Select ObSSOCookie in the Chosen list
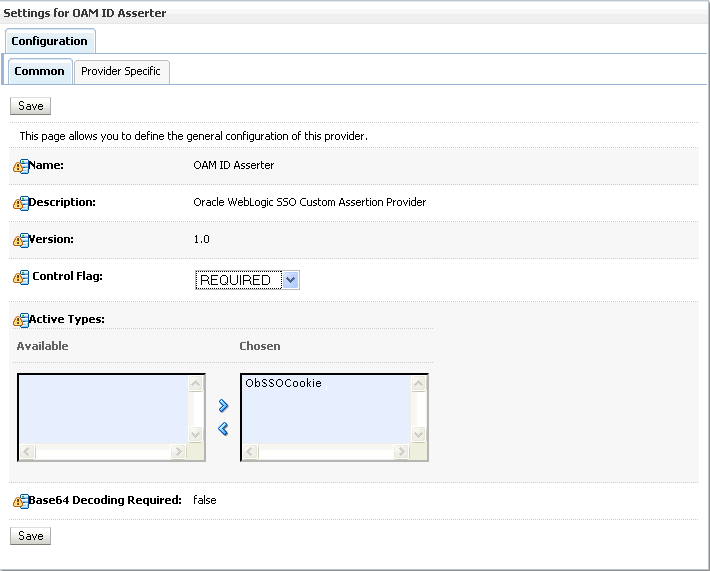Viewport: 710px width, 571px height. point(284,384)
